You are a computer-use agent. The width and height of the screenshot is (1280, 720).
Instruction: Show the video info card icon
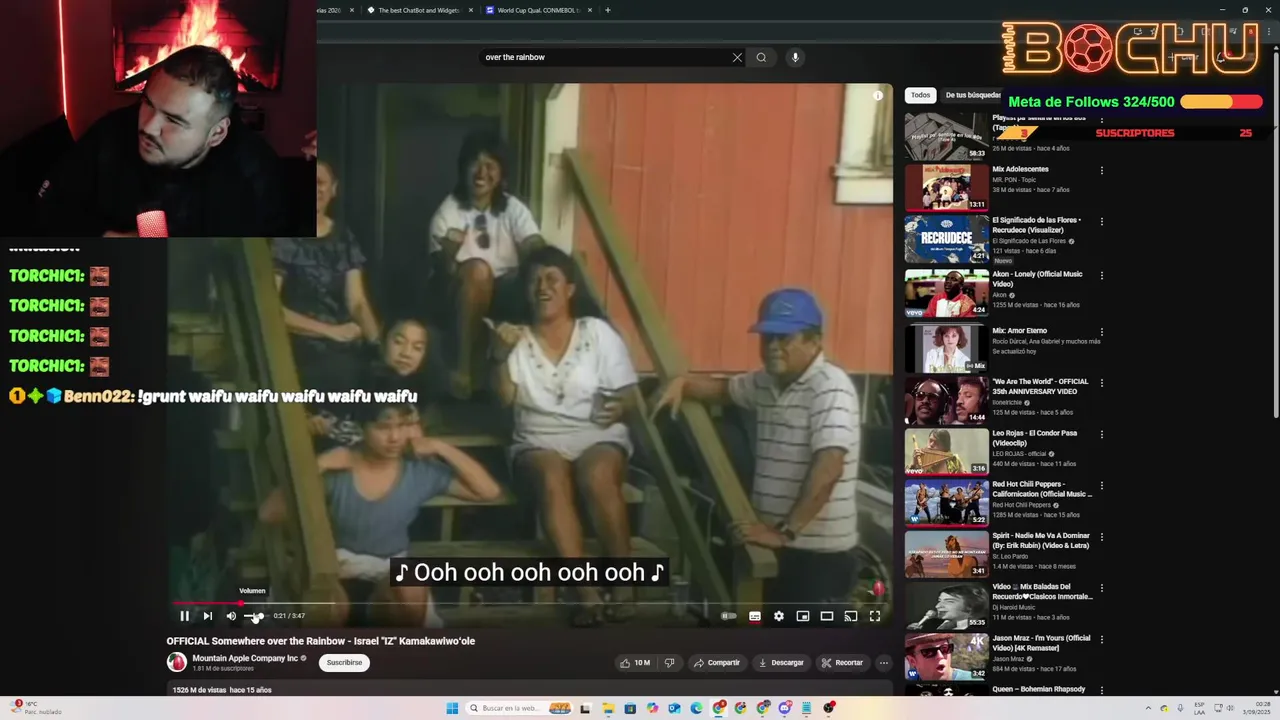point(878,96)
